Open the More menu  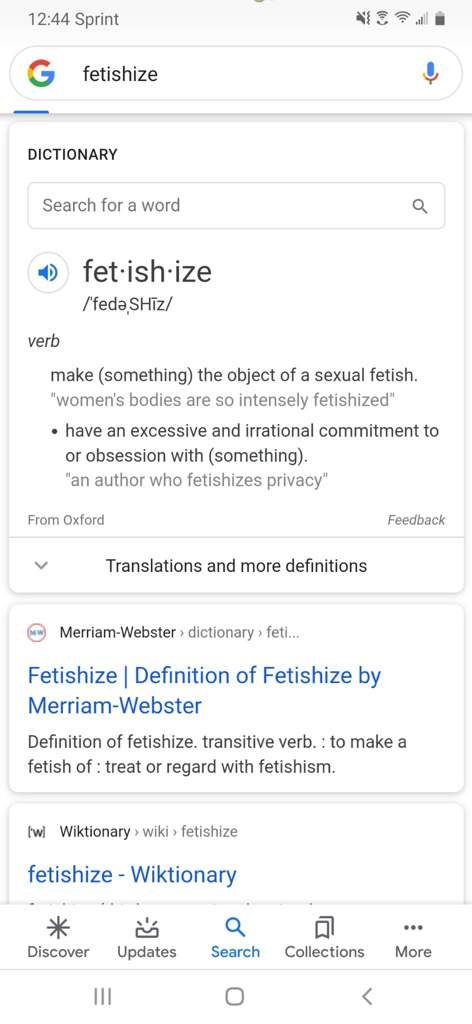click(x=413, y=938)
